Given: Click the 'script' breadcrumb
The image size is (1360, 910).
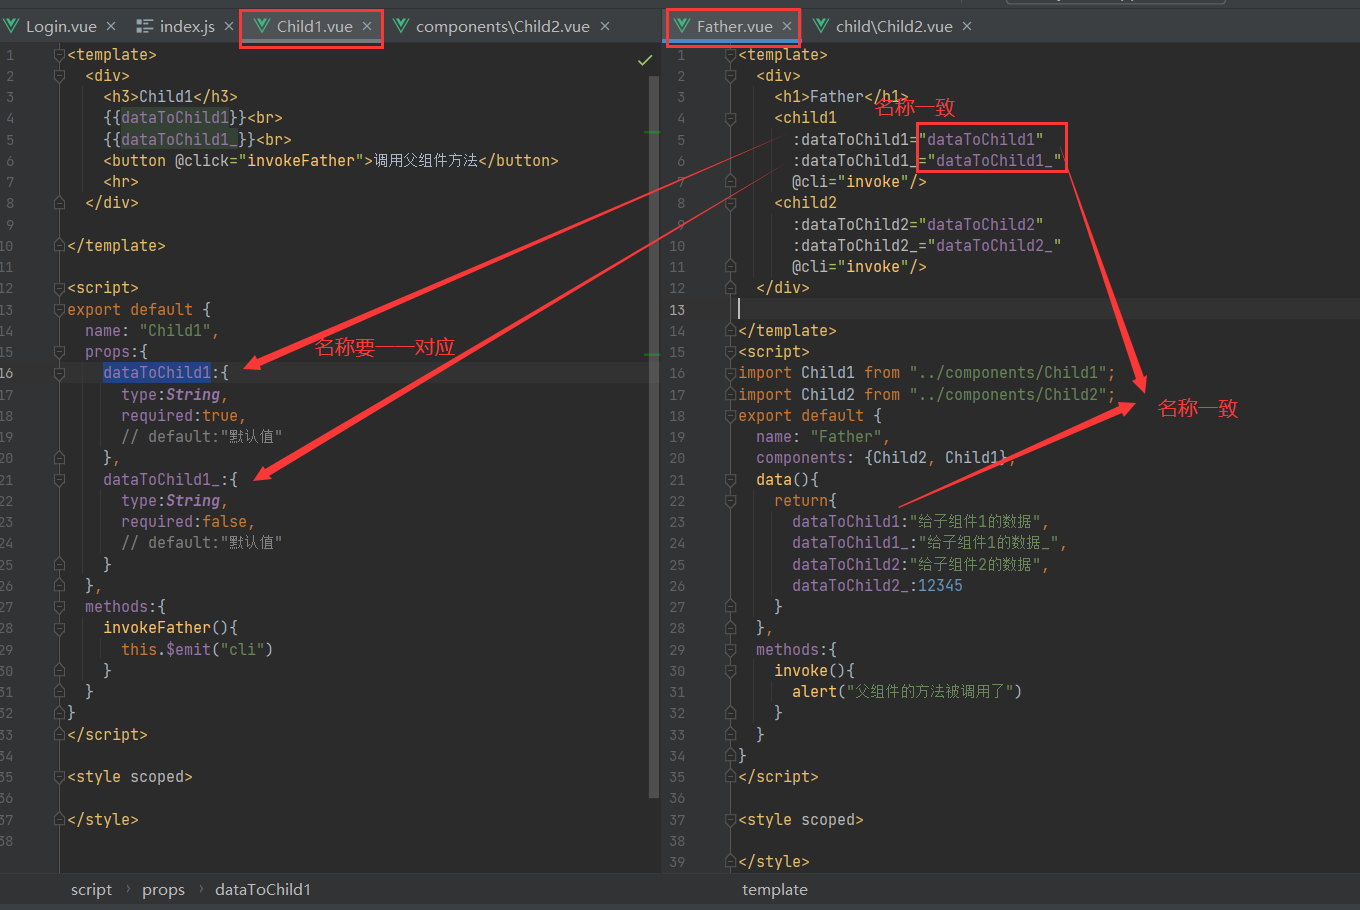Looking at the screenshot, I should [x=91, y=889].
